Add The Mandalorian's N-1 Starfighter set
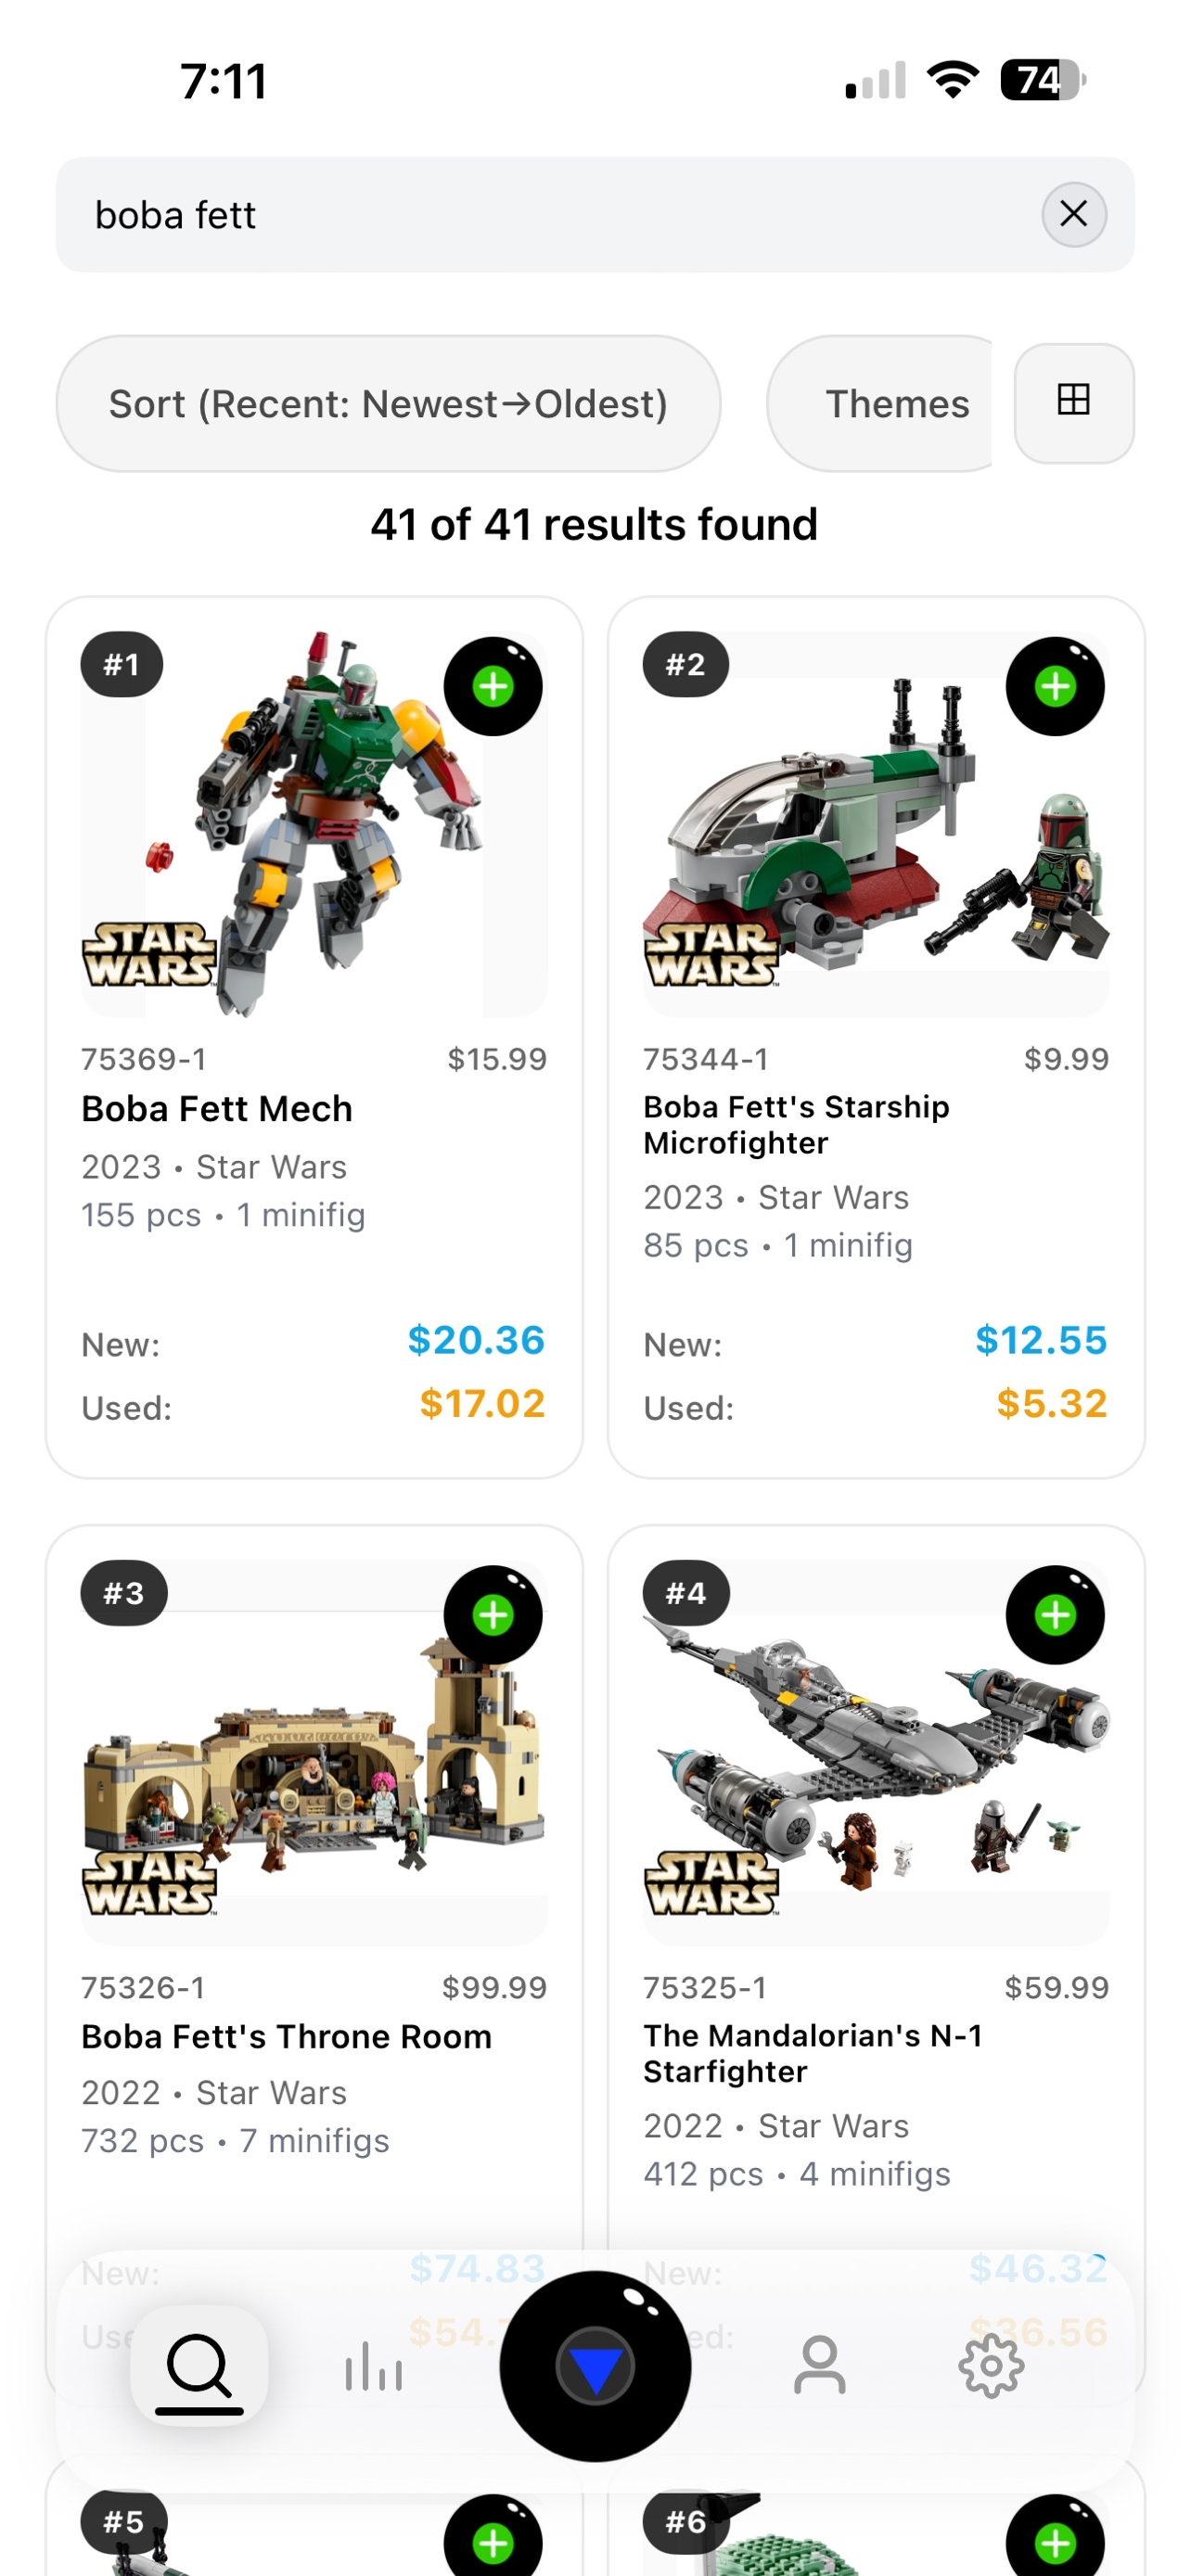The width and height of the screenshot is (1191, 2576). point(1054,1614)
